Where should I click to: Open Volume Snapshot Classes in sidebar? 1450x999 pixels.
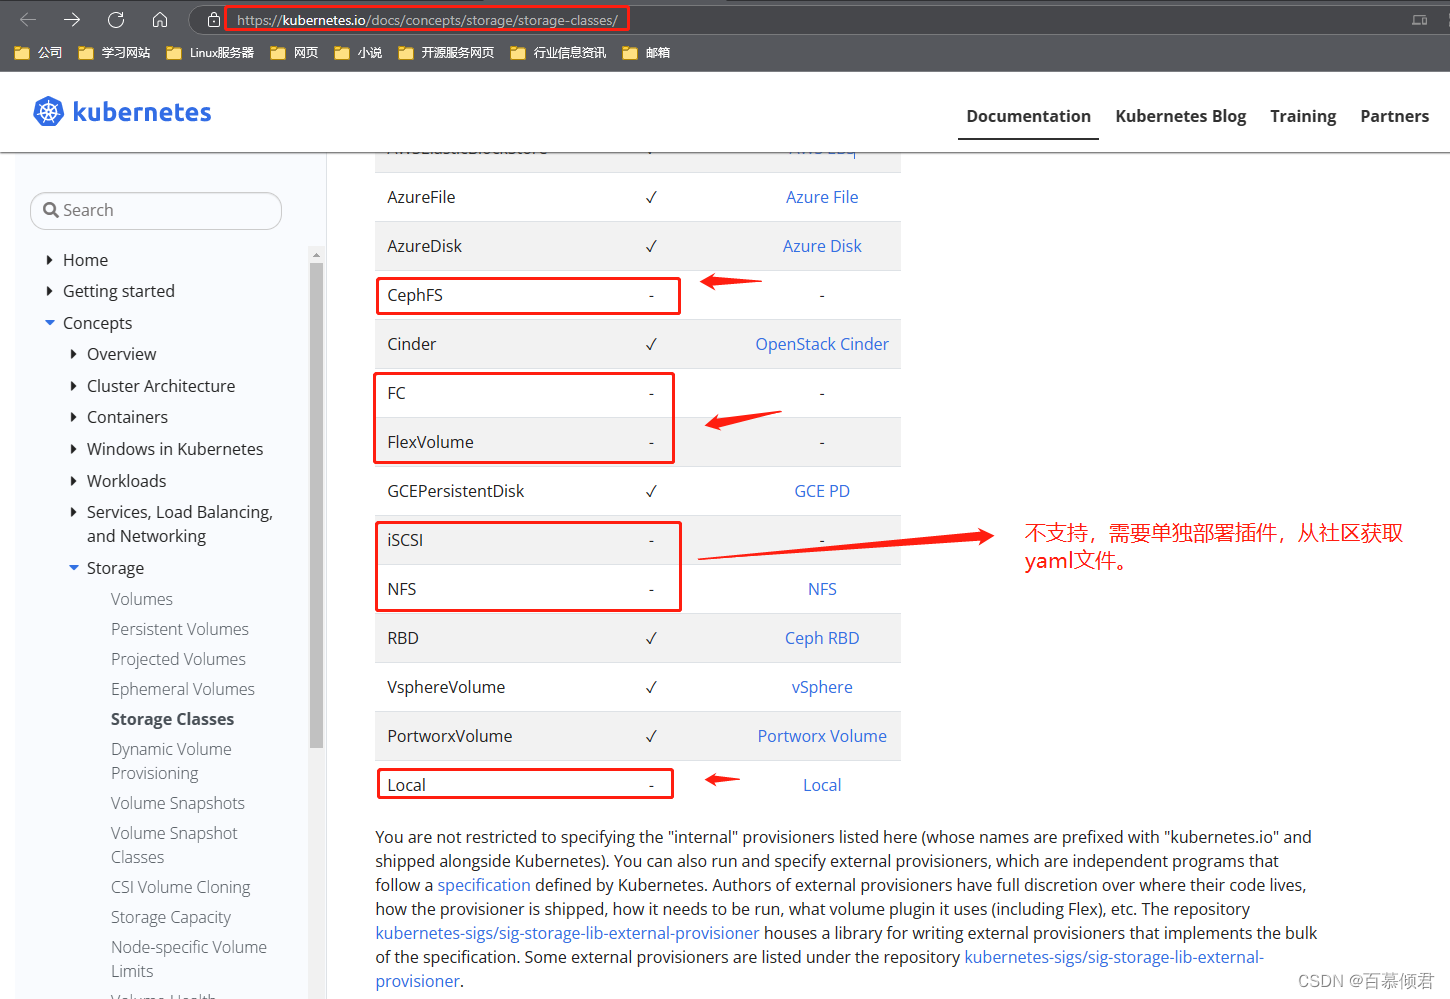(x=174, y=845)
